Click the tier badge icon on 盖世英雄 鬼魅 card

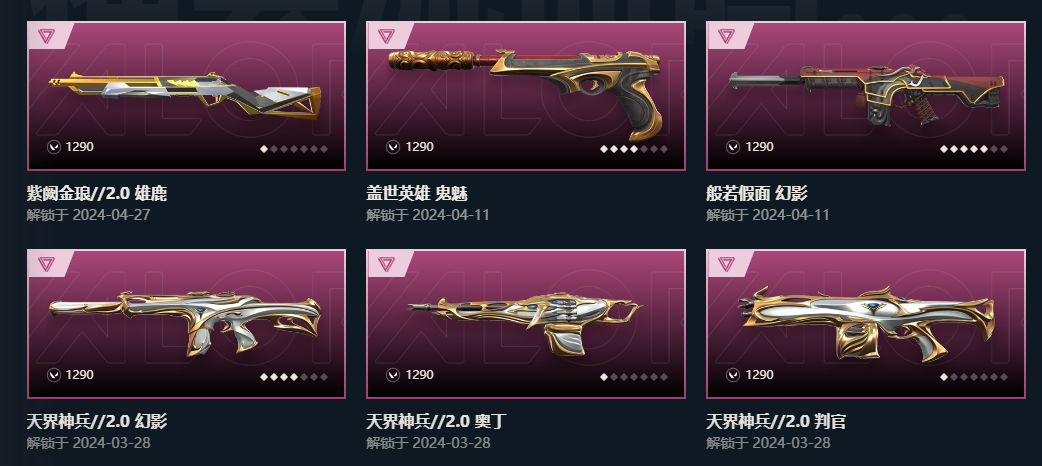pyautogui.click(x=385, y=36)
